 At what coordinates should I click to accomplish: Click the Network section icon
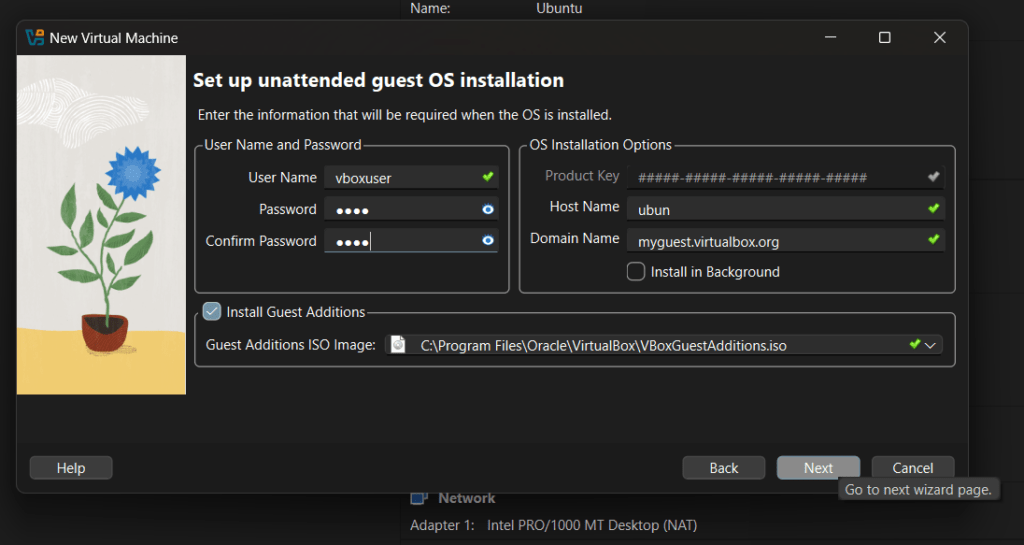point(420,498)
